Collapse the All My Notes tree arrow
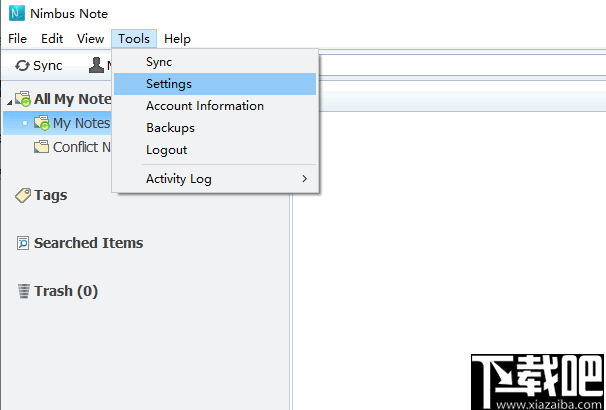This screenshot has width=606, height=410. tap(10, 102)
